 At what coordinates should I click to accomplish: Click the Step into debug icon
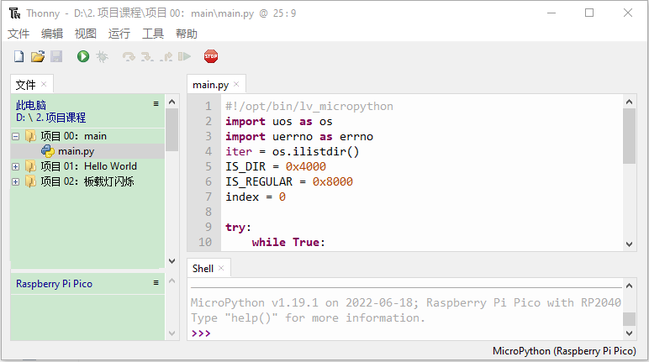pos(147,56)
